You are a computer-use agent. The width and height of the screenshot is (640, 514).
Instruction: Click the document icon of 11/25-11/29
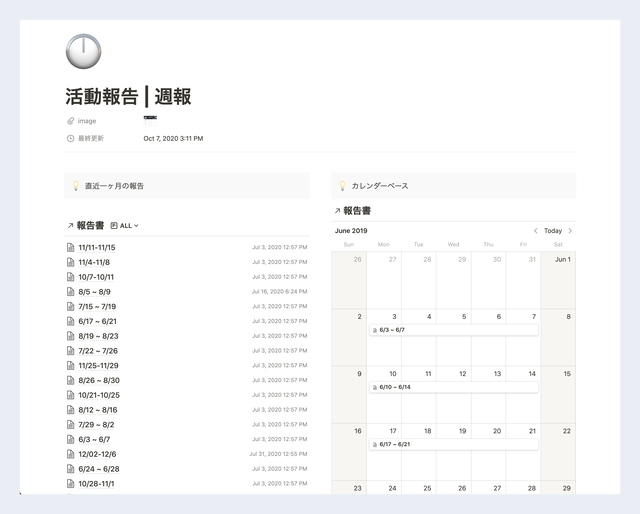coord(71,365)
